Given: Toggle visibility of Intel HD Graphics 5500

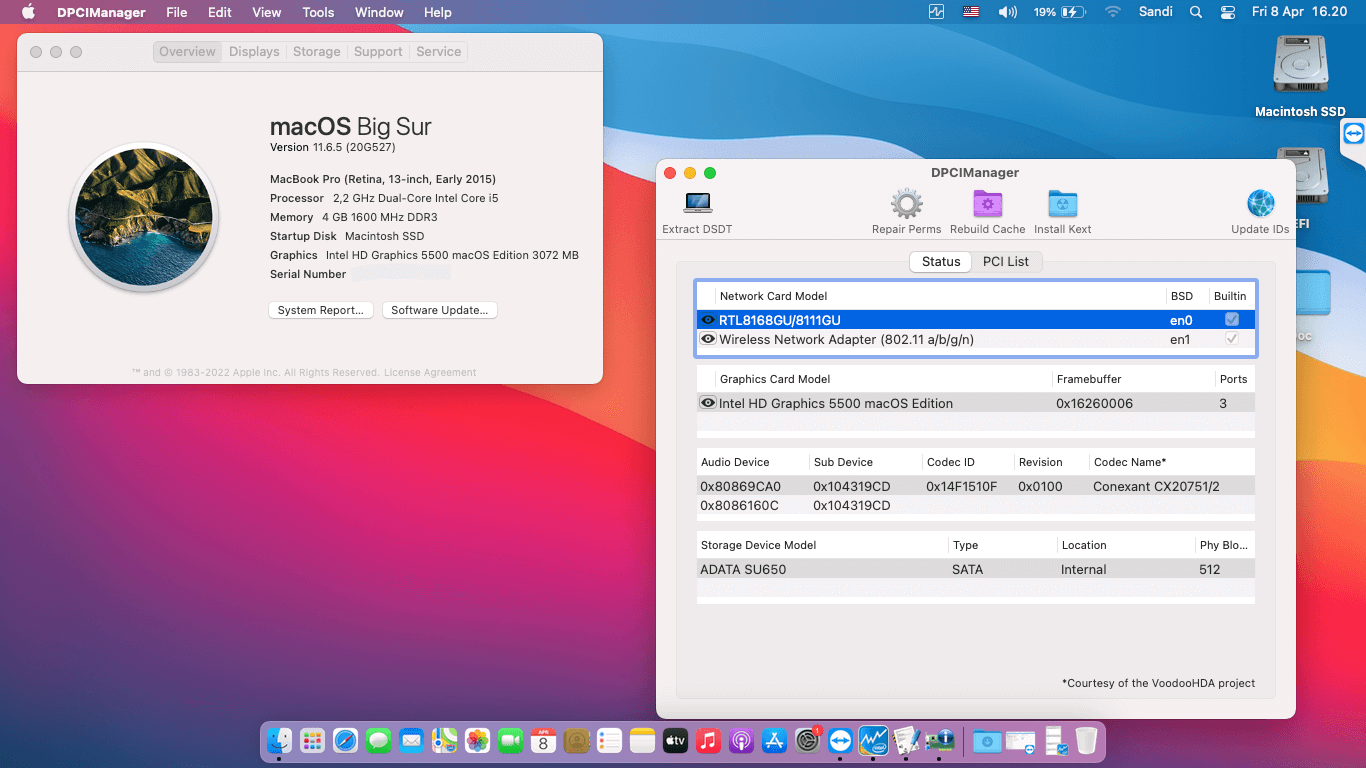Looking at the screenshot, I should (707, 402).
